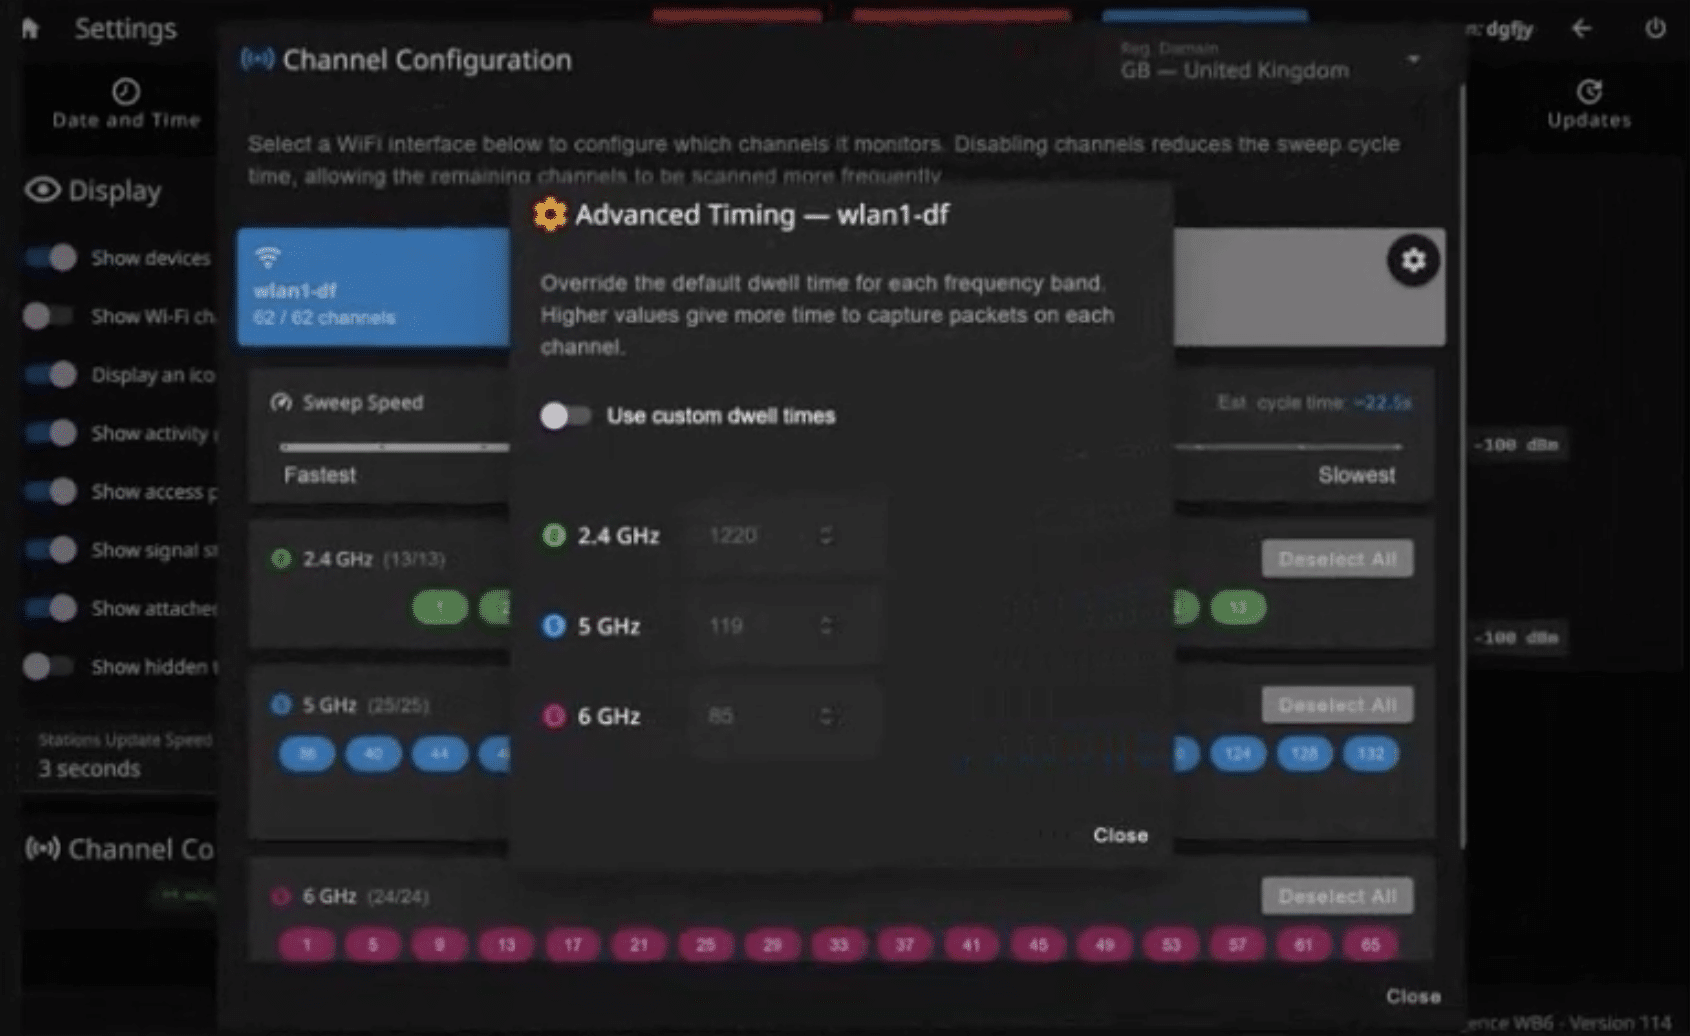
Task: Deselect All 6 GHz channels
Action: coord(1337,896)
